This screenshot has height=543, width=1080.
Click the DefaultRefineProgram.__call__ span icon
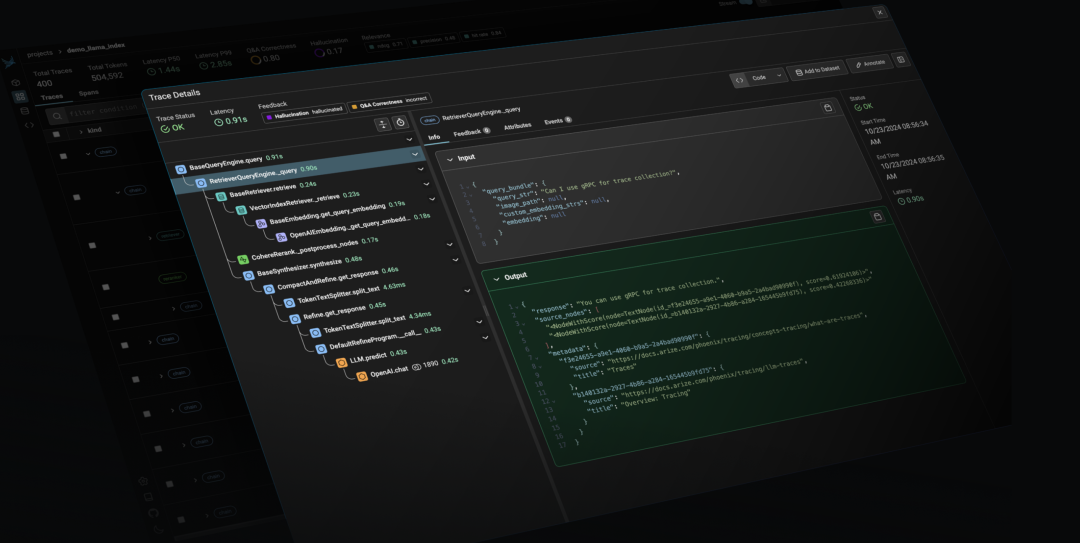(321, 349)
